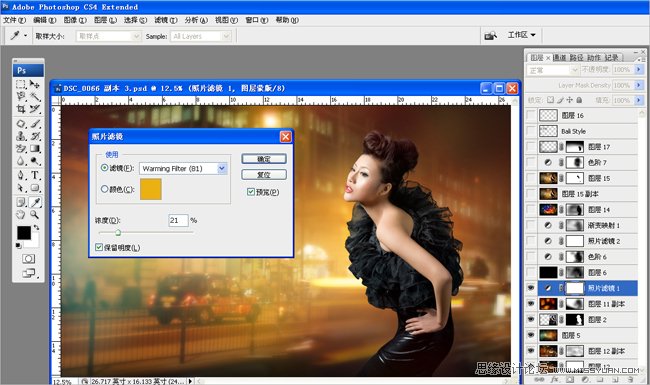Image resolution: width=650 pixels, height=385 pixels.
Task: Hide the 图层 2 layer
Action: pyautogui.click(x=531, y=319)
